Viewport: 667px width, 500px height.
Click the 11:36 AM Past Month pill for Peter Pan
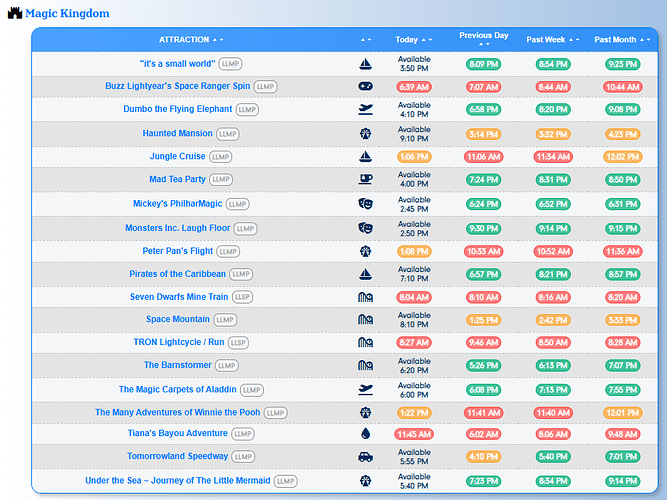click(x=622, y=251)
